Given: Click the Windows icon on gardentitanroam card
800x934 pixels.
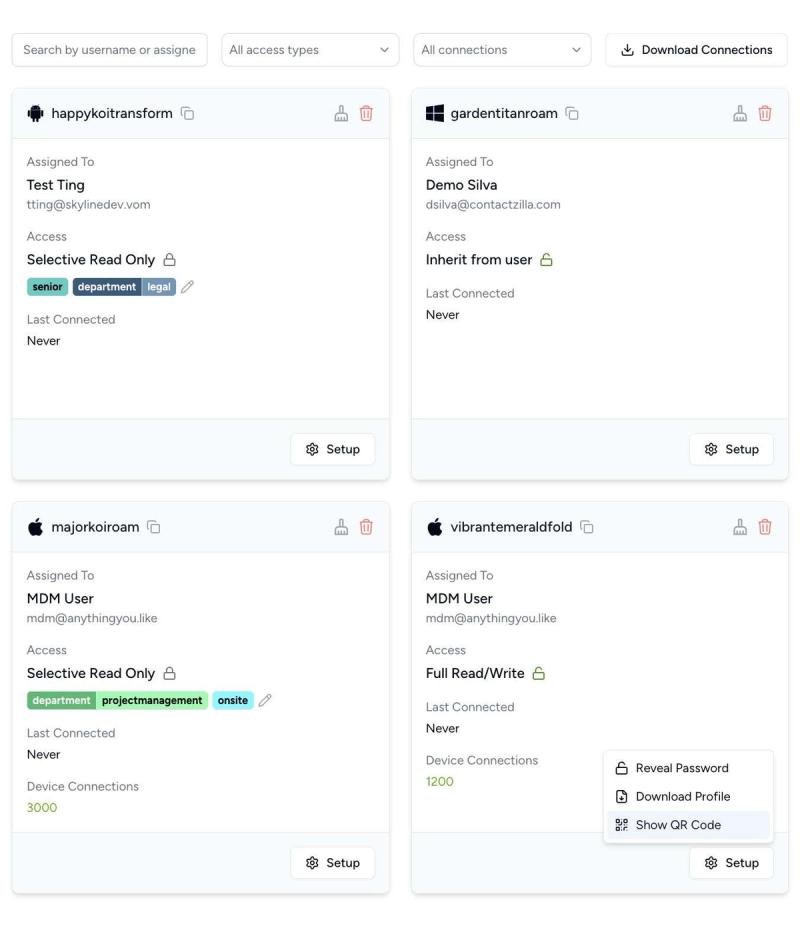Looking at the screenshot, I should [435, 113].
